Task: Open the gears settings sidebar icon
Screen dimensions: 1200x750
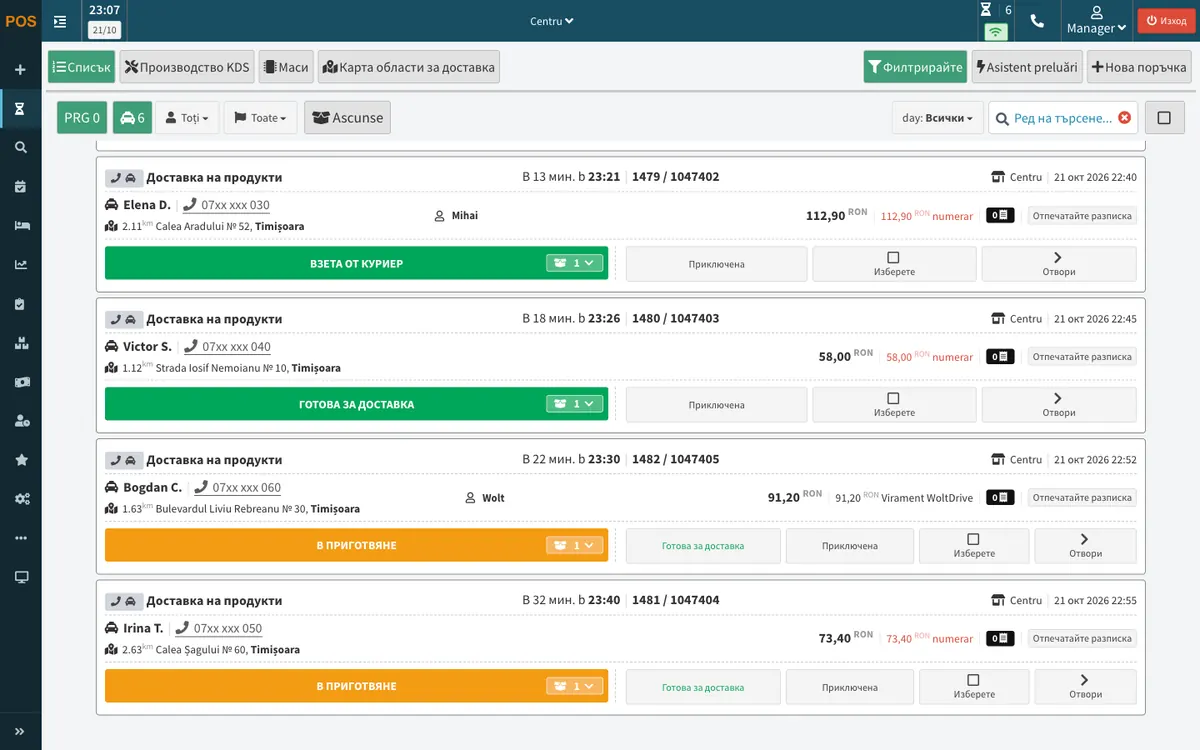Action: point(20,499)
